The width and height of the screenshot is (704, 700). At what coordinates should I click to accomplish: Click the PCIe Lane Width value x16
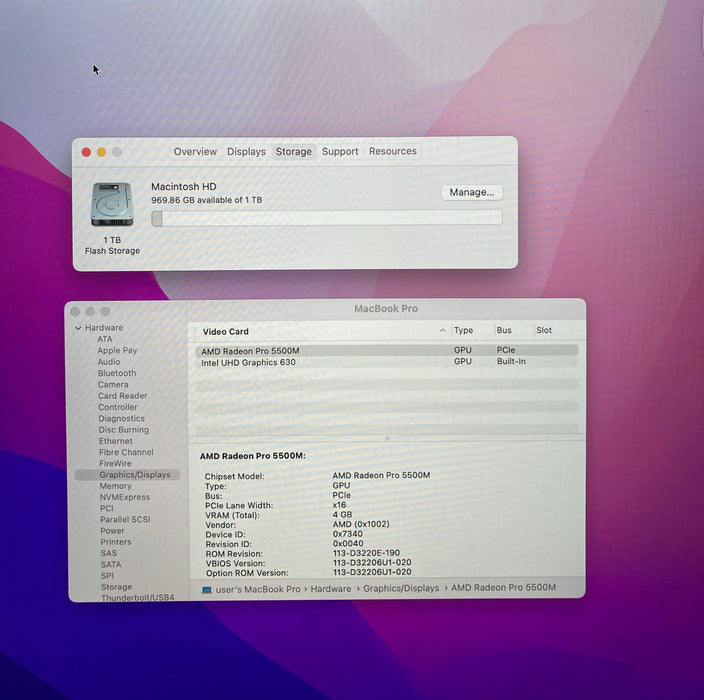pos(339,505)
